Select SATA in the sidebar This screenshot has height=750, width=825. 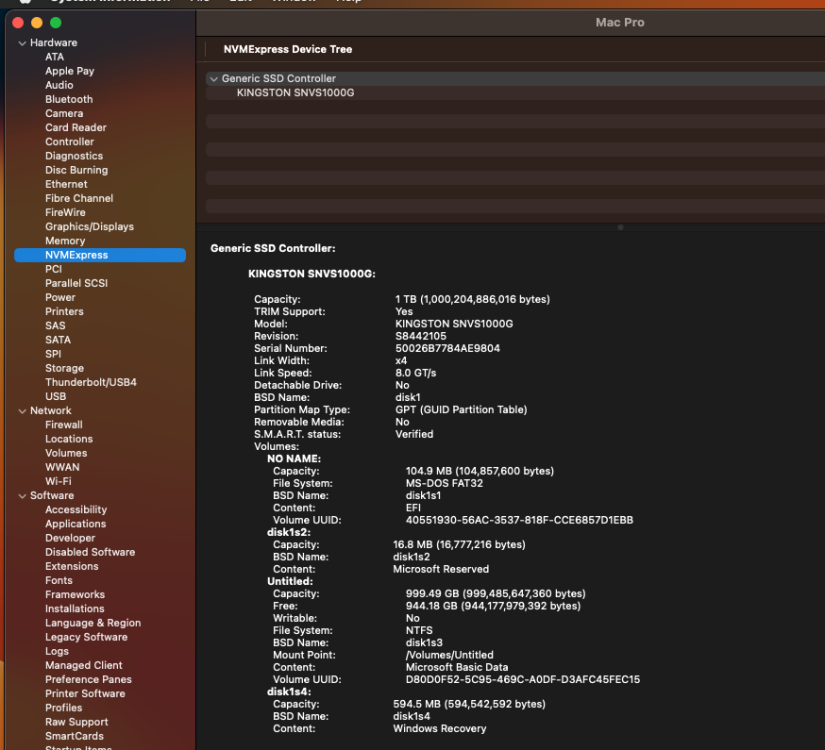click(58, 341)
